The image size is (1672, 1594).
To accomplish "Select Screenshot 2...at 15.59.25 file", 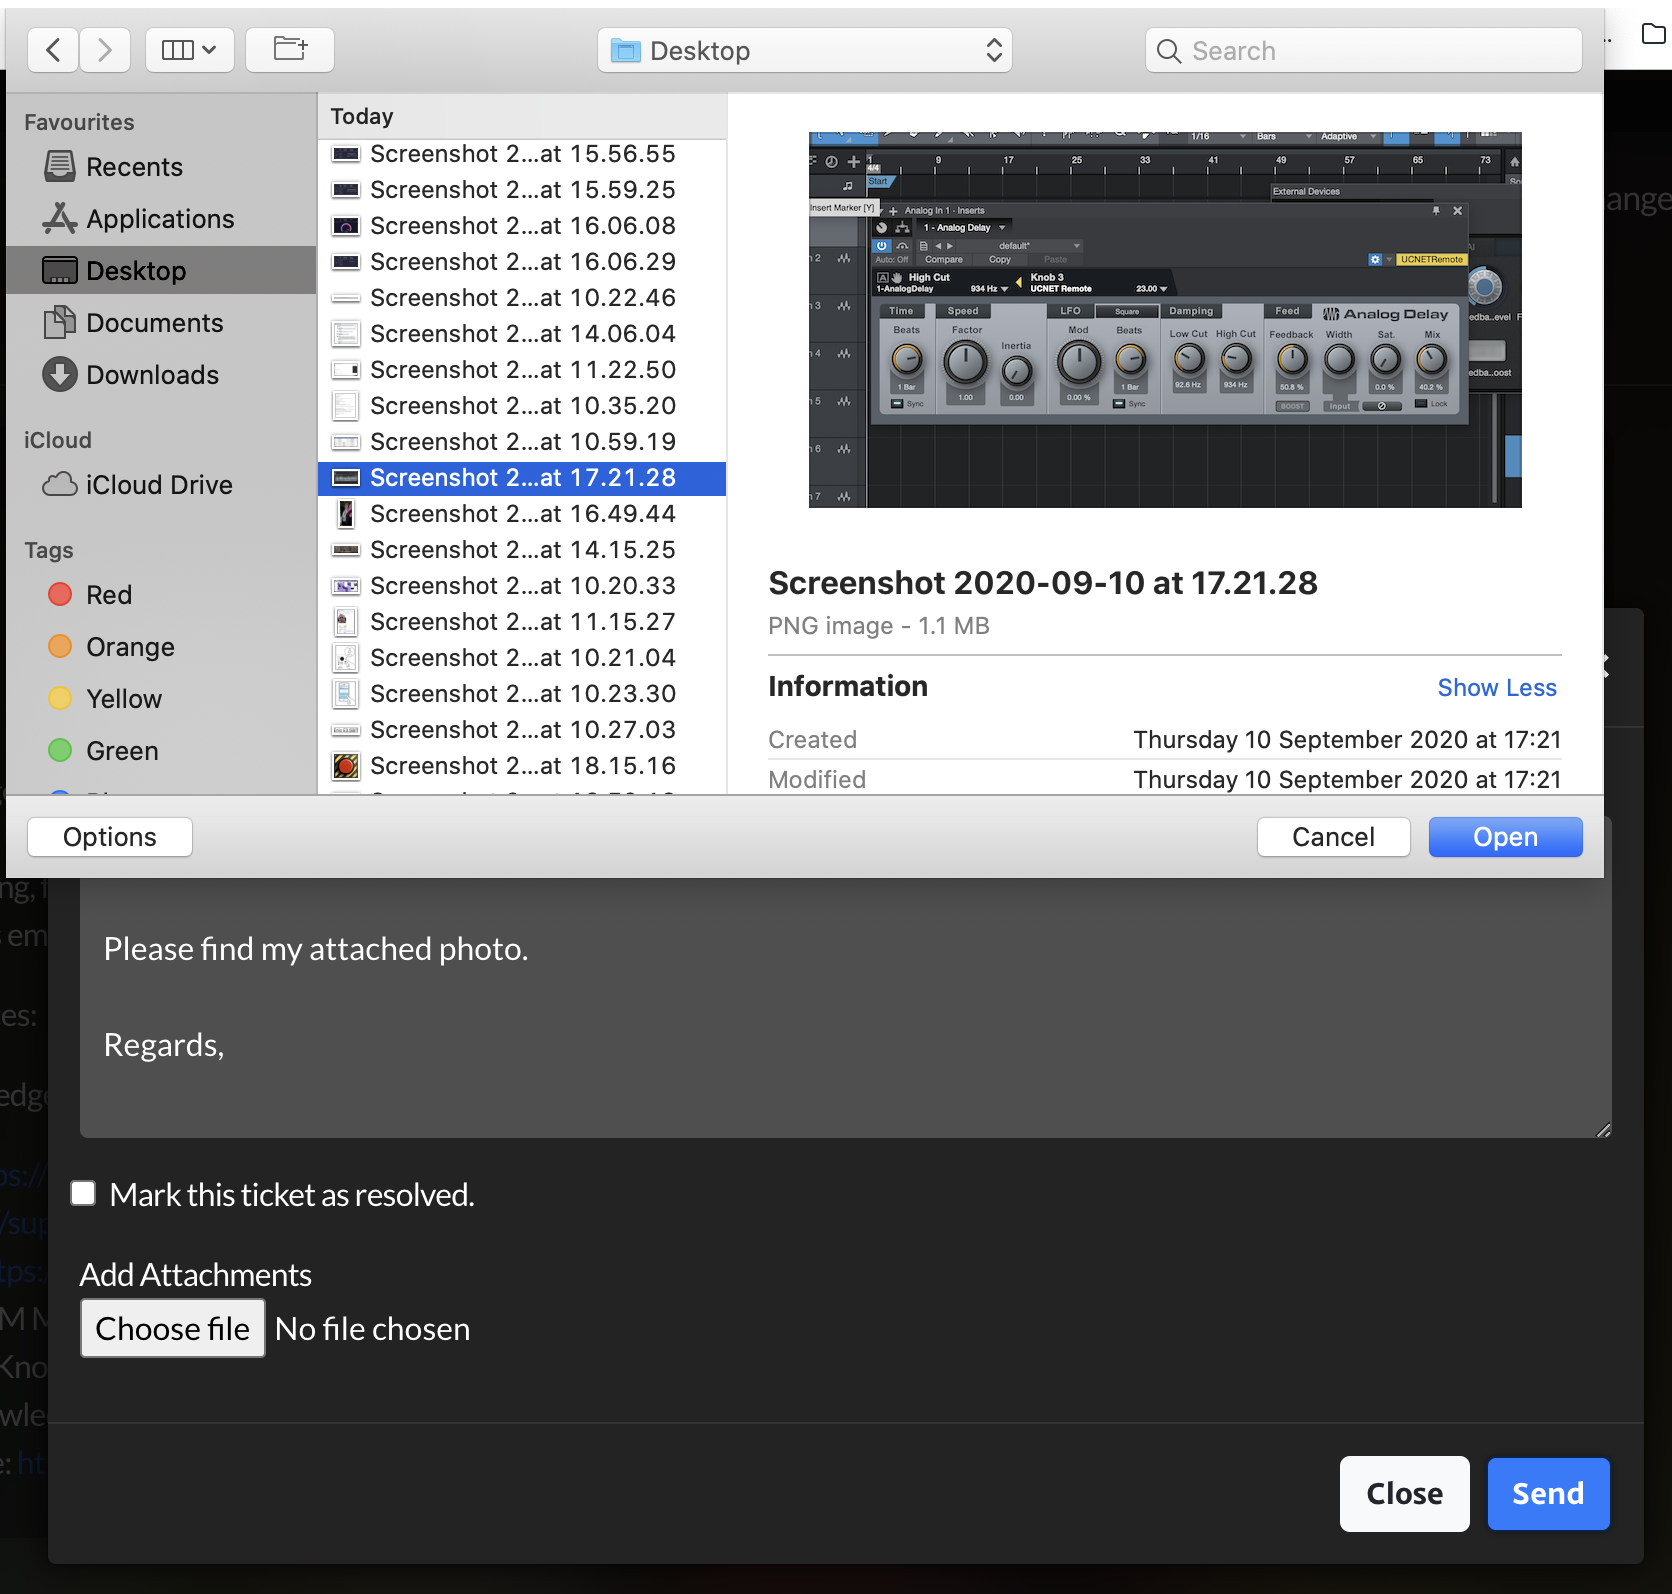I will [522, 190].
